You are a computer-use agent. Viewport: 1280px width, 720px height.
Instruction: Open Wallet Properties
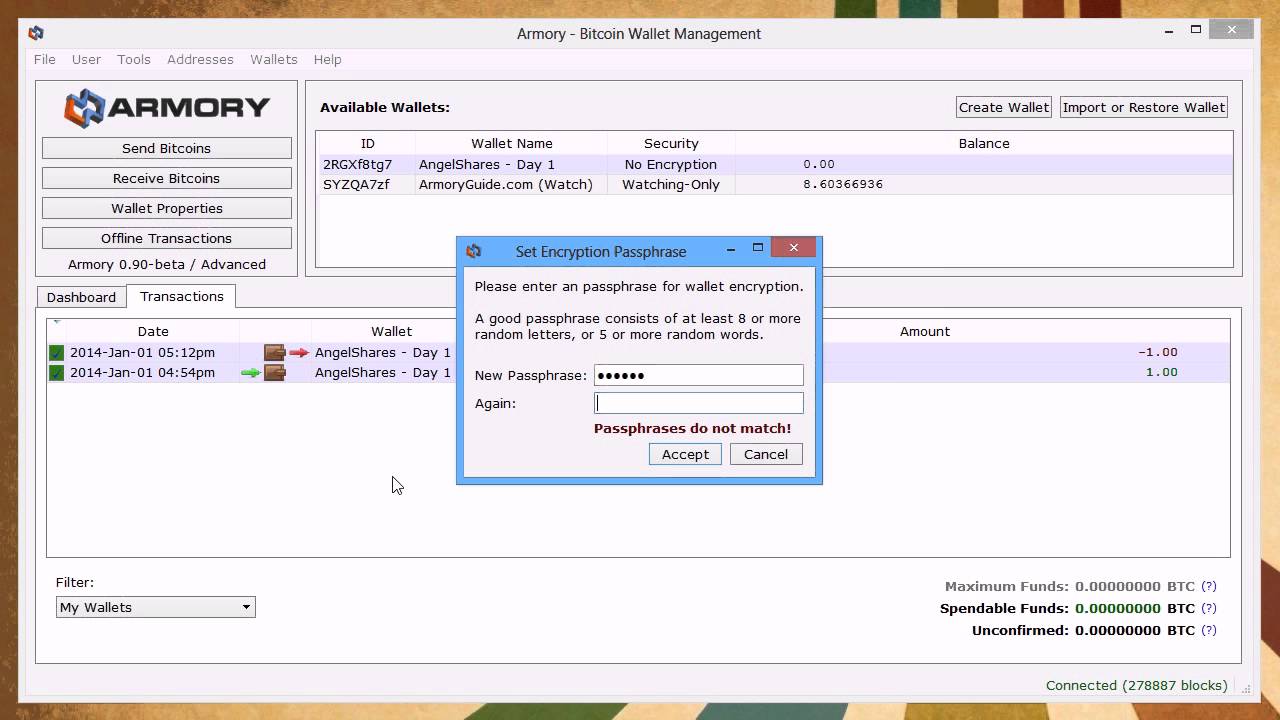click(167, 208)
